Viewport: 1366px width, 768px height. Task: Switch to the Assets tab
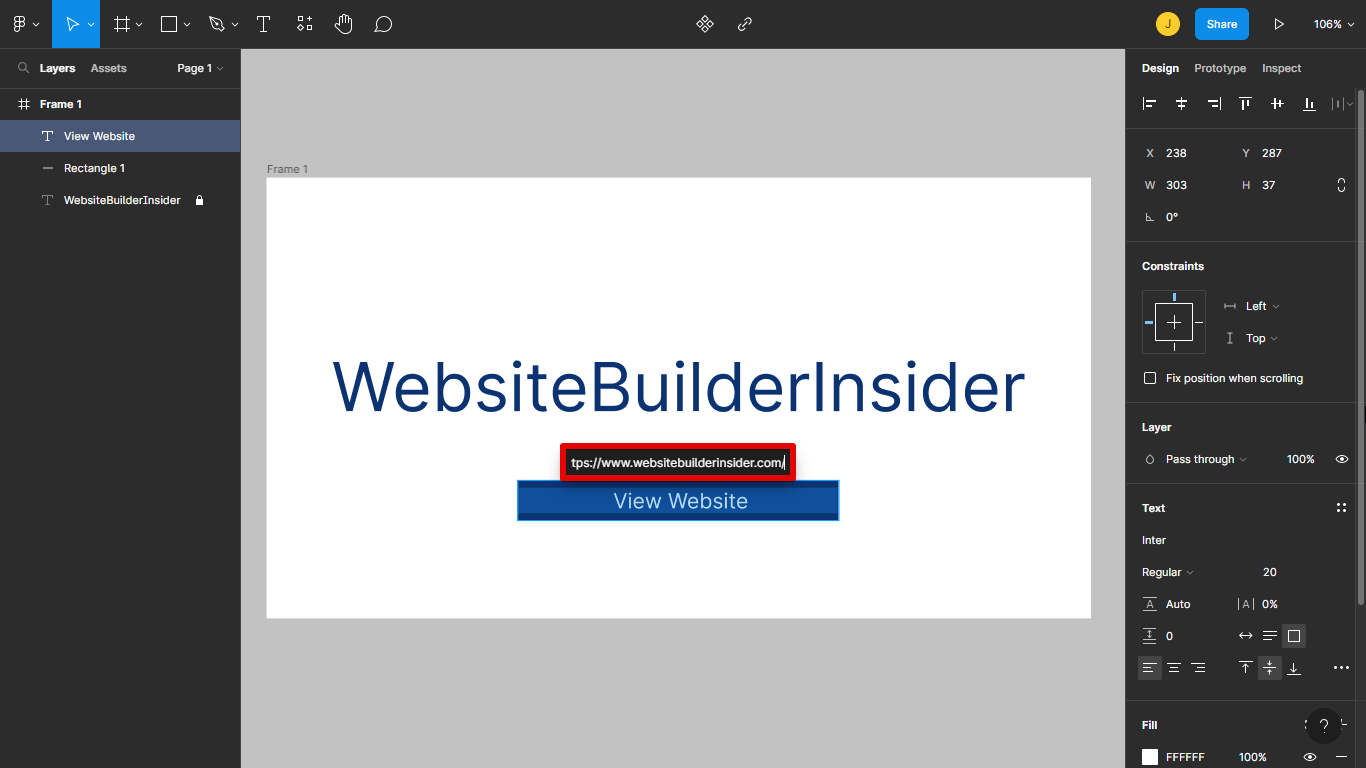tap(109, 68)
